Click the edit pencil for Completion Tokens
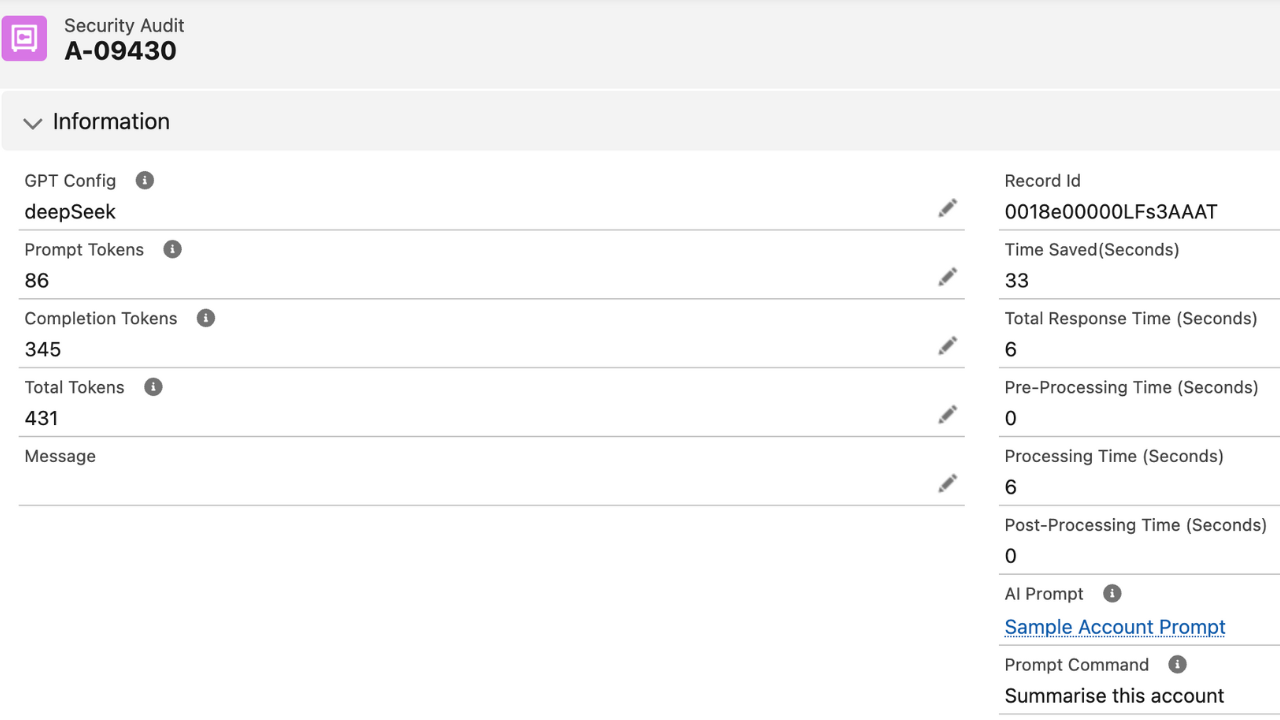Image resolution: width=1280 pixels, height=720 pixels. 947,345
